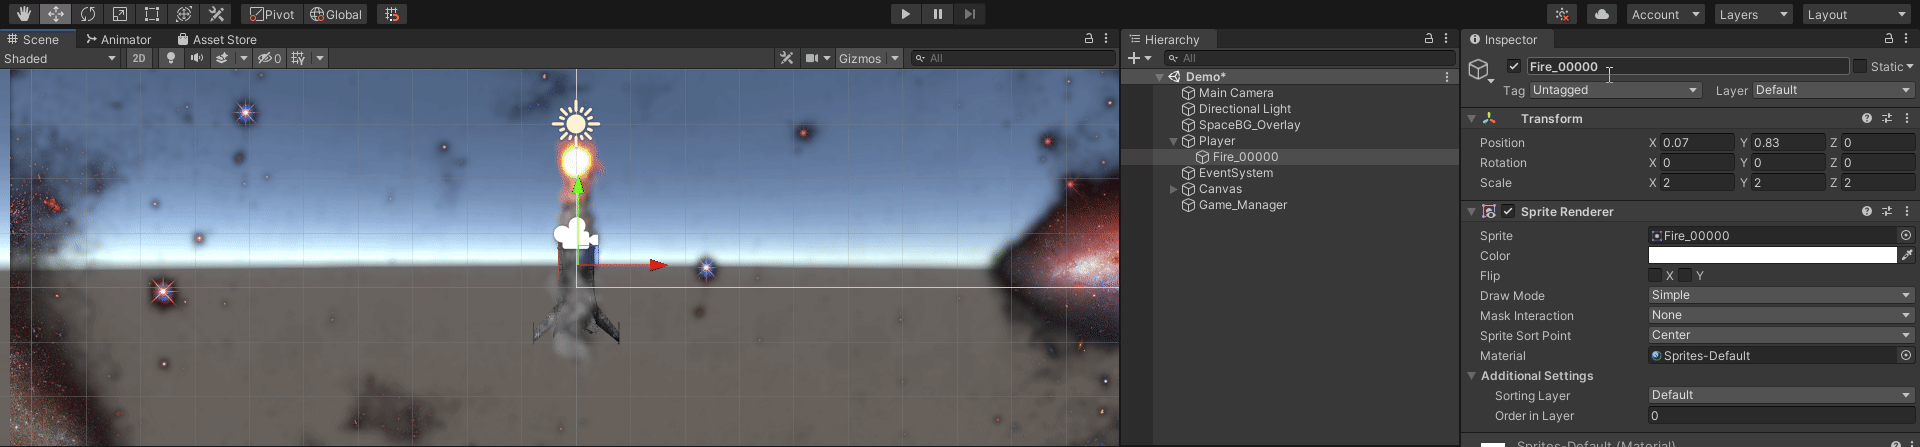Open the Sprite Renderer three-dot menu
1920x447 pixels.
pos(1907,211)
